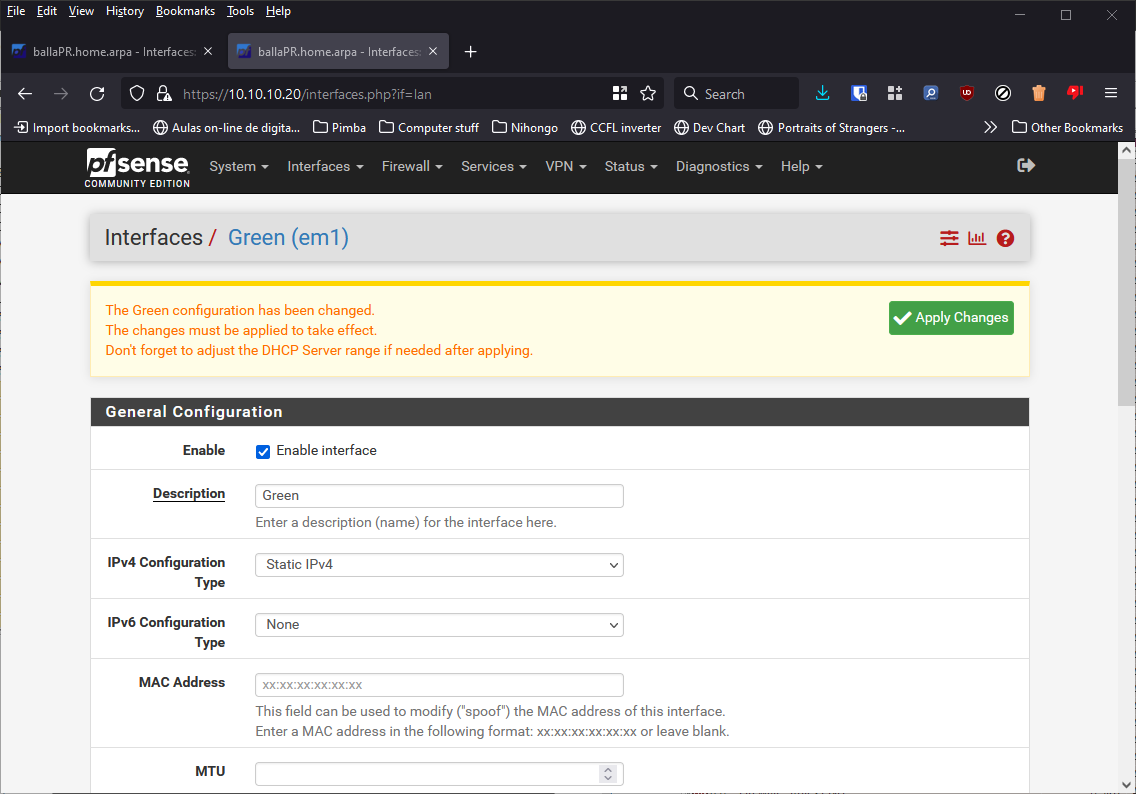Expand the Firewall navigation menu

(x=411, y=167)
